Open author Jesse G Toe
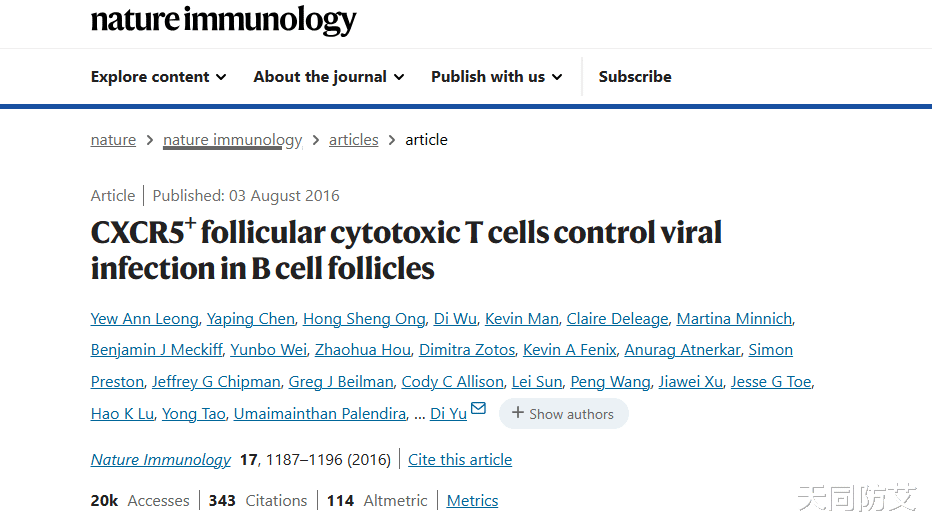Image resolution: width=932 pixels, height=532 pixels. coord(771,382)
